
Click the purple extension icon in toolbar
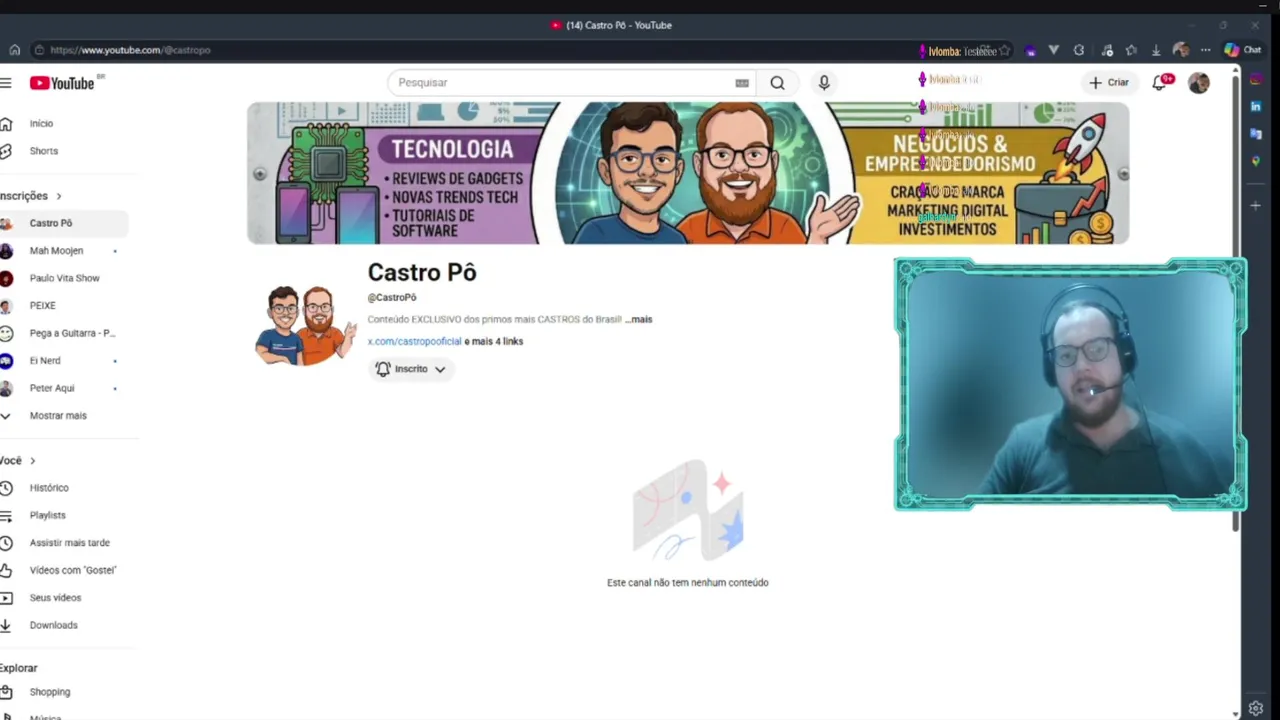(x=1030, y=51)
